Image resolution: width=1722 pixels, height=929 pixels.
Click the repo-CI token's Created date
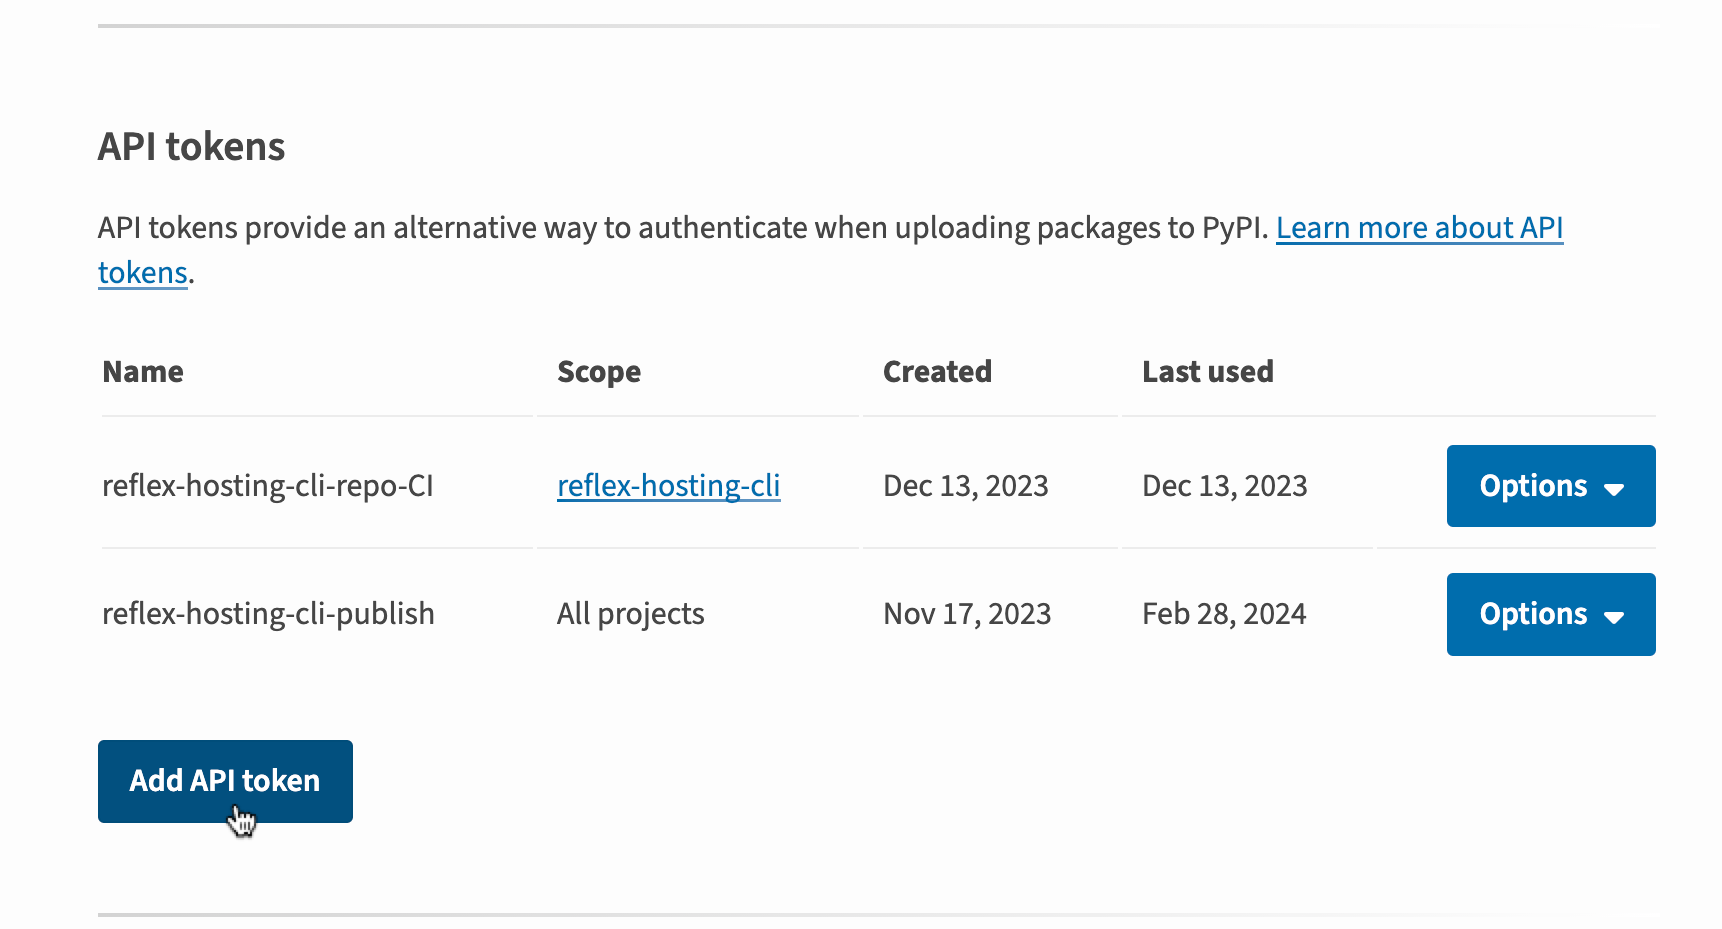click(965, 486)
